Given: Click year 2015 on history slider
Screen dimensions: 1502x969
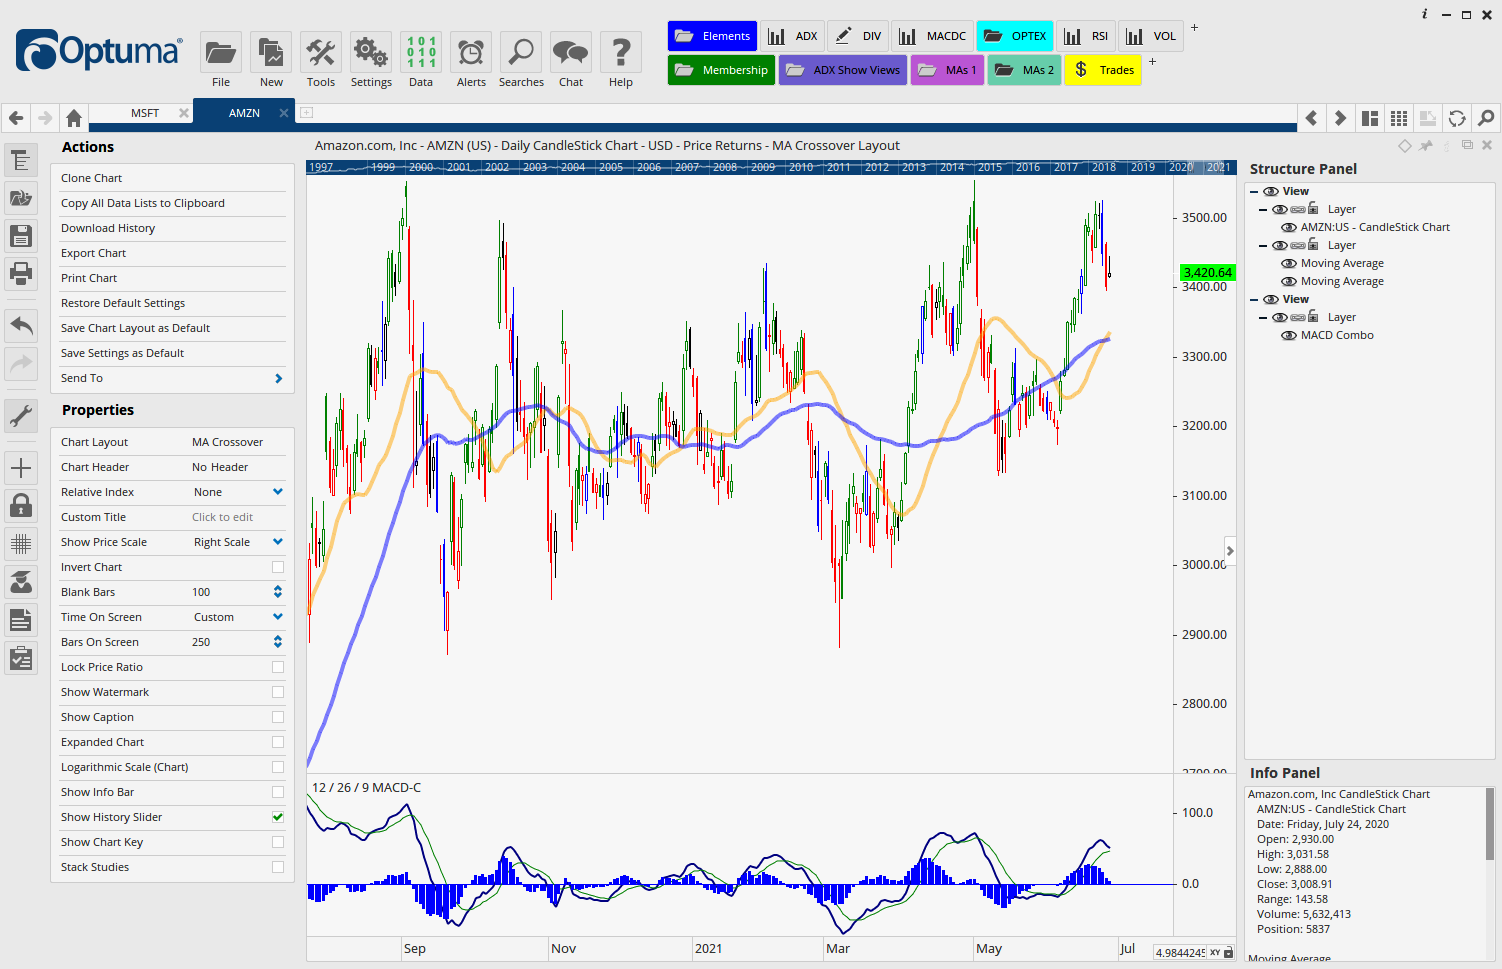Looking at the screenshot, I should point(990,167).
